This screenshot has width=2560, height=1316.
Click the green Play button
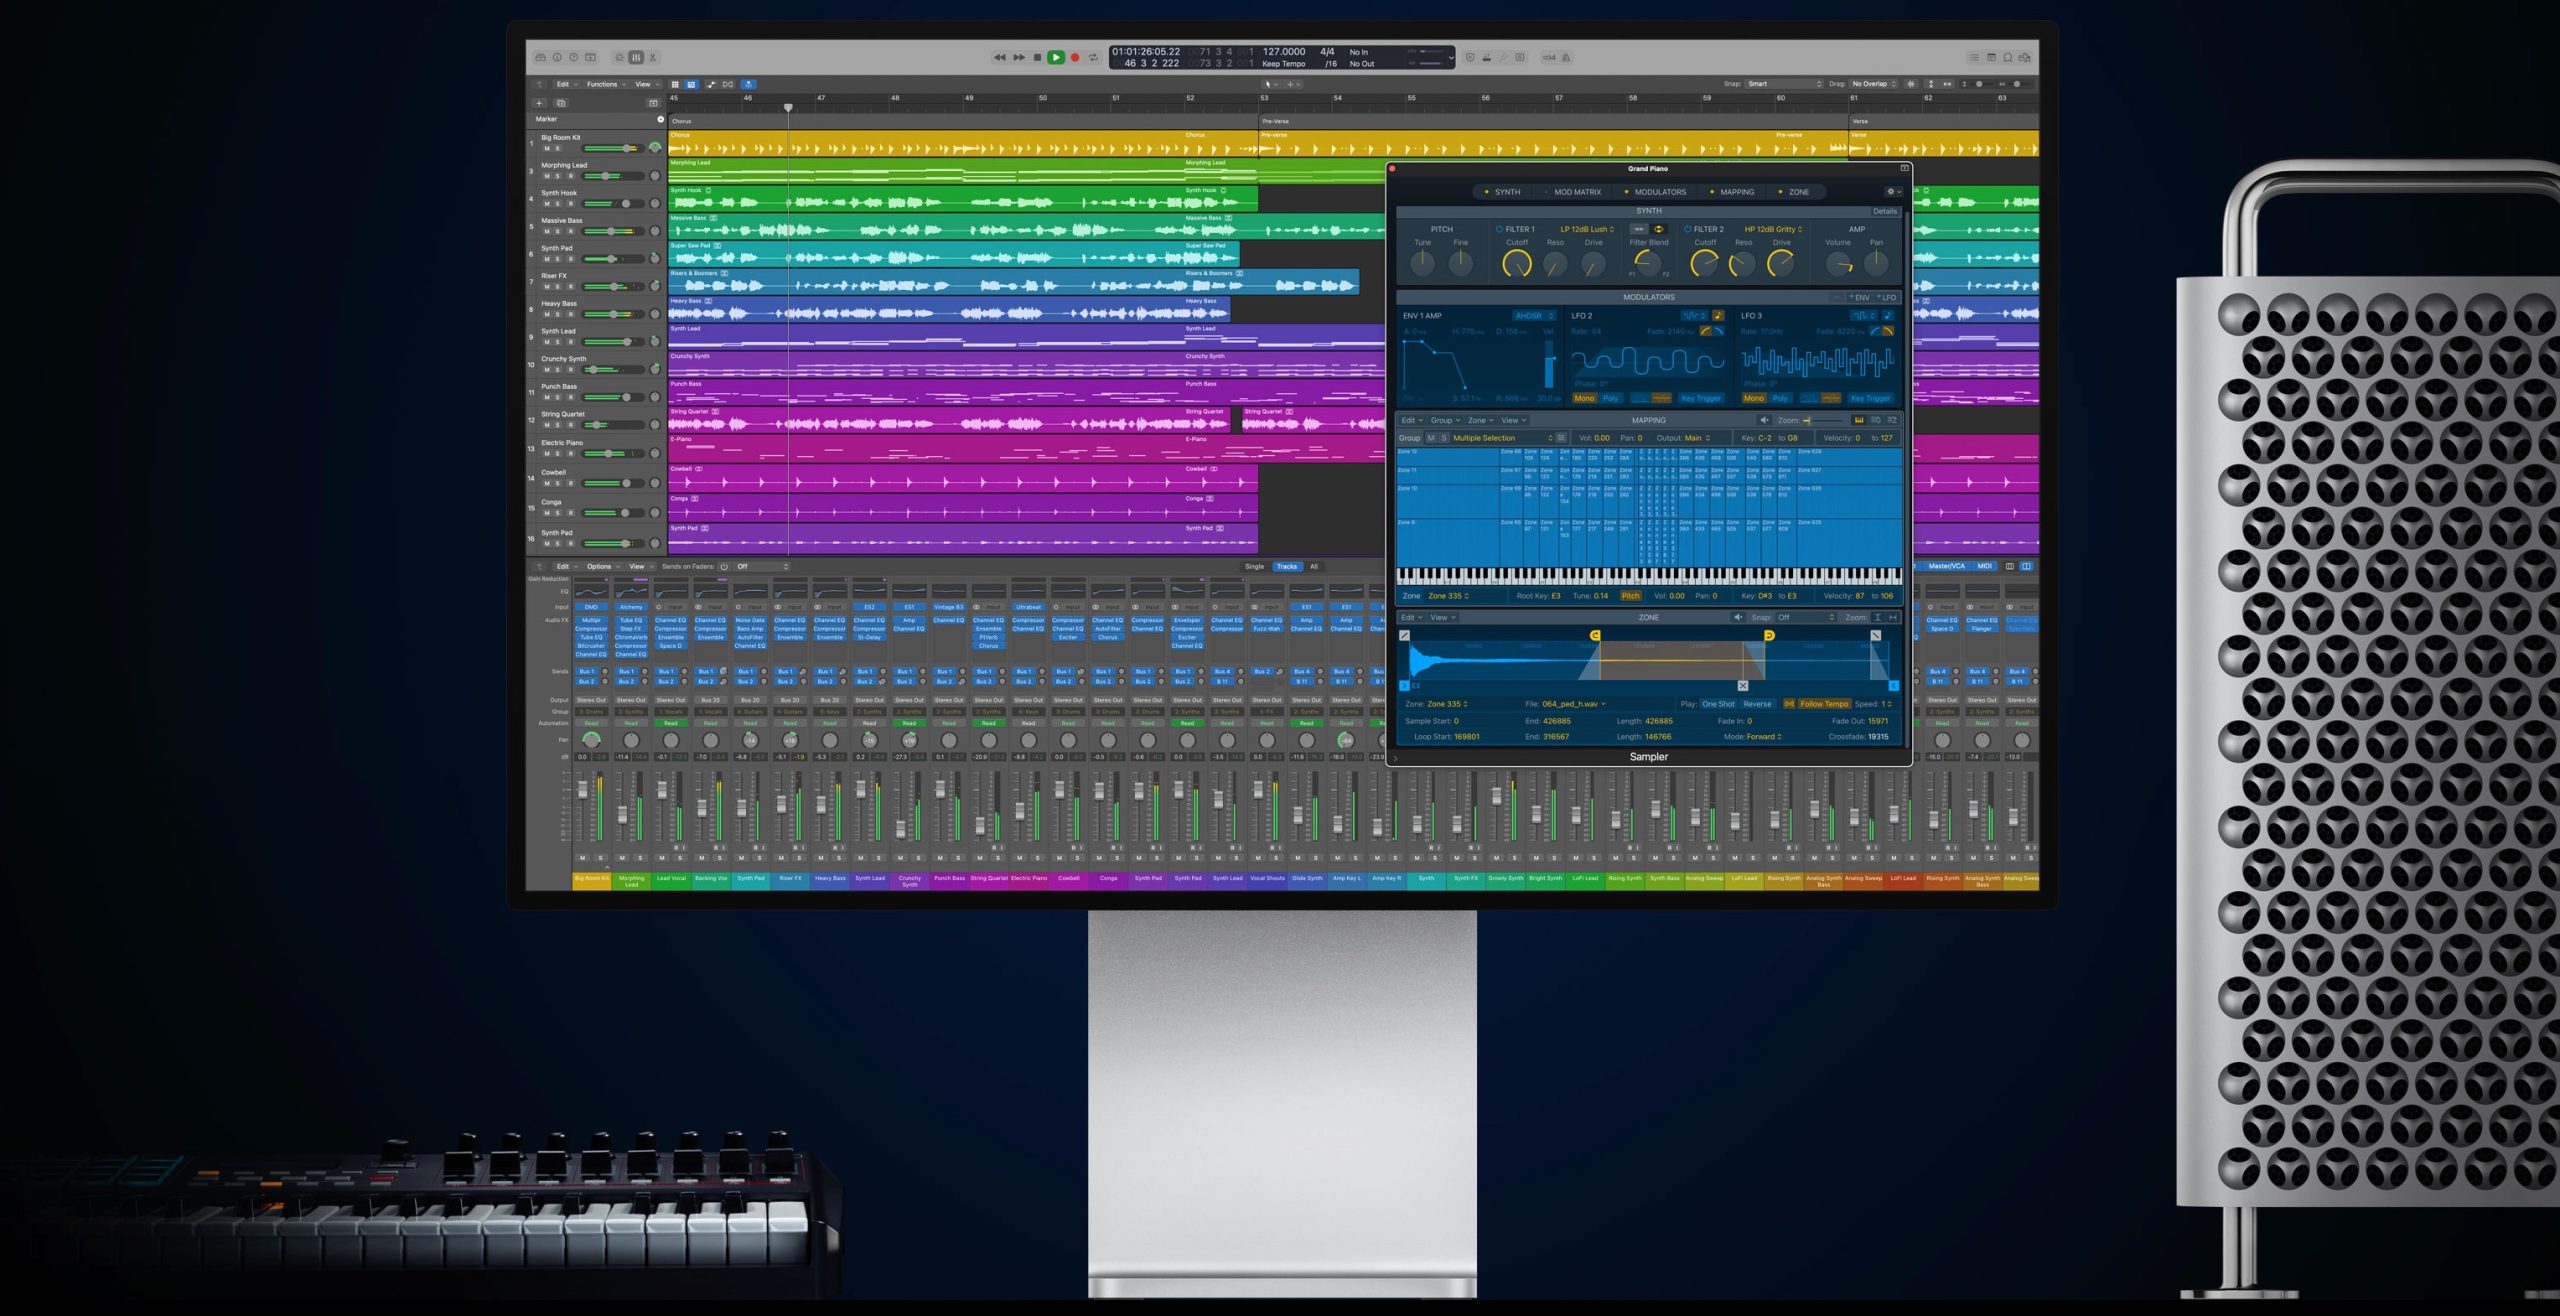1055,57
